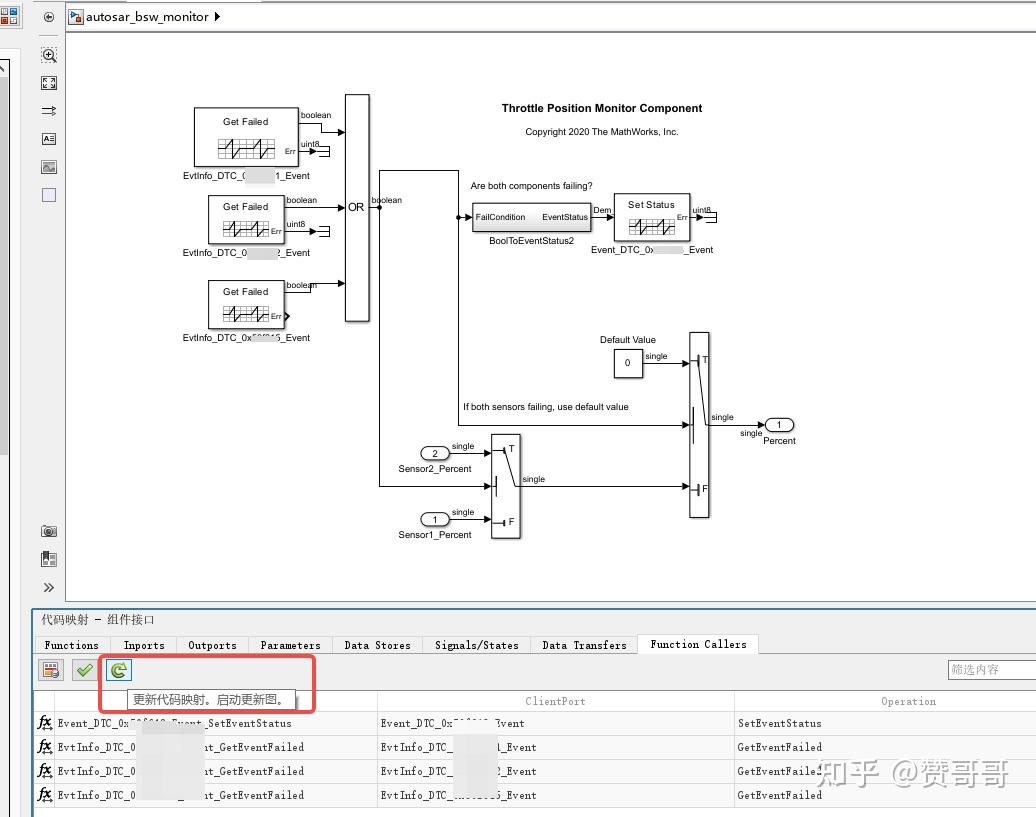Click the zoom in magnifier icon

click(49, 55)
